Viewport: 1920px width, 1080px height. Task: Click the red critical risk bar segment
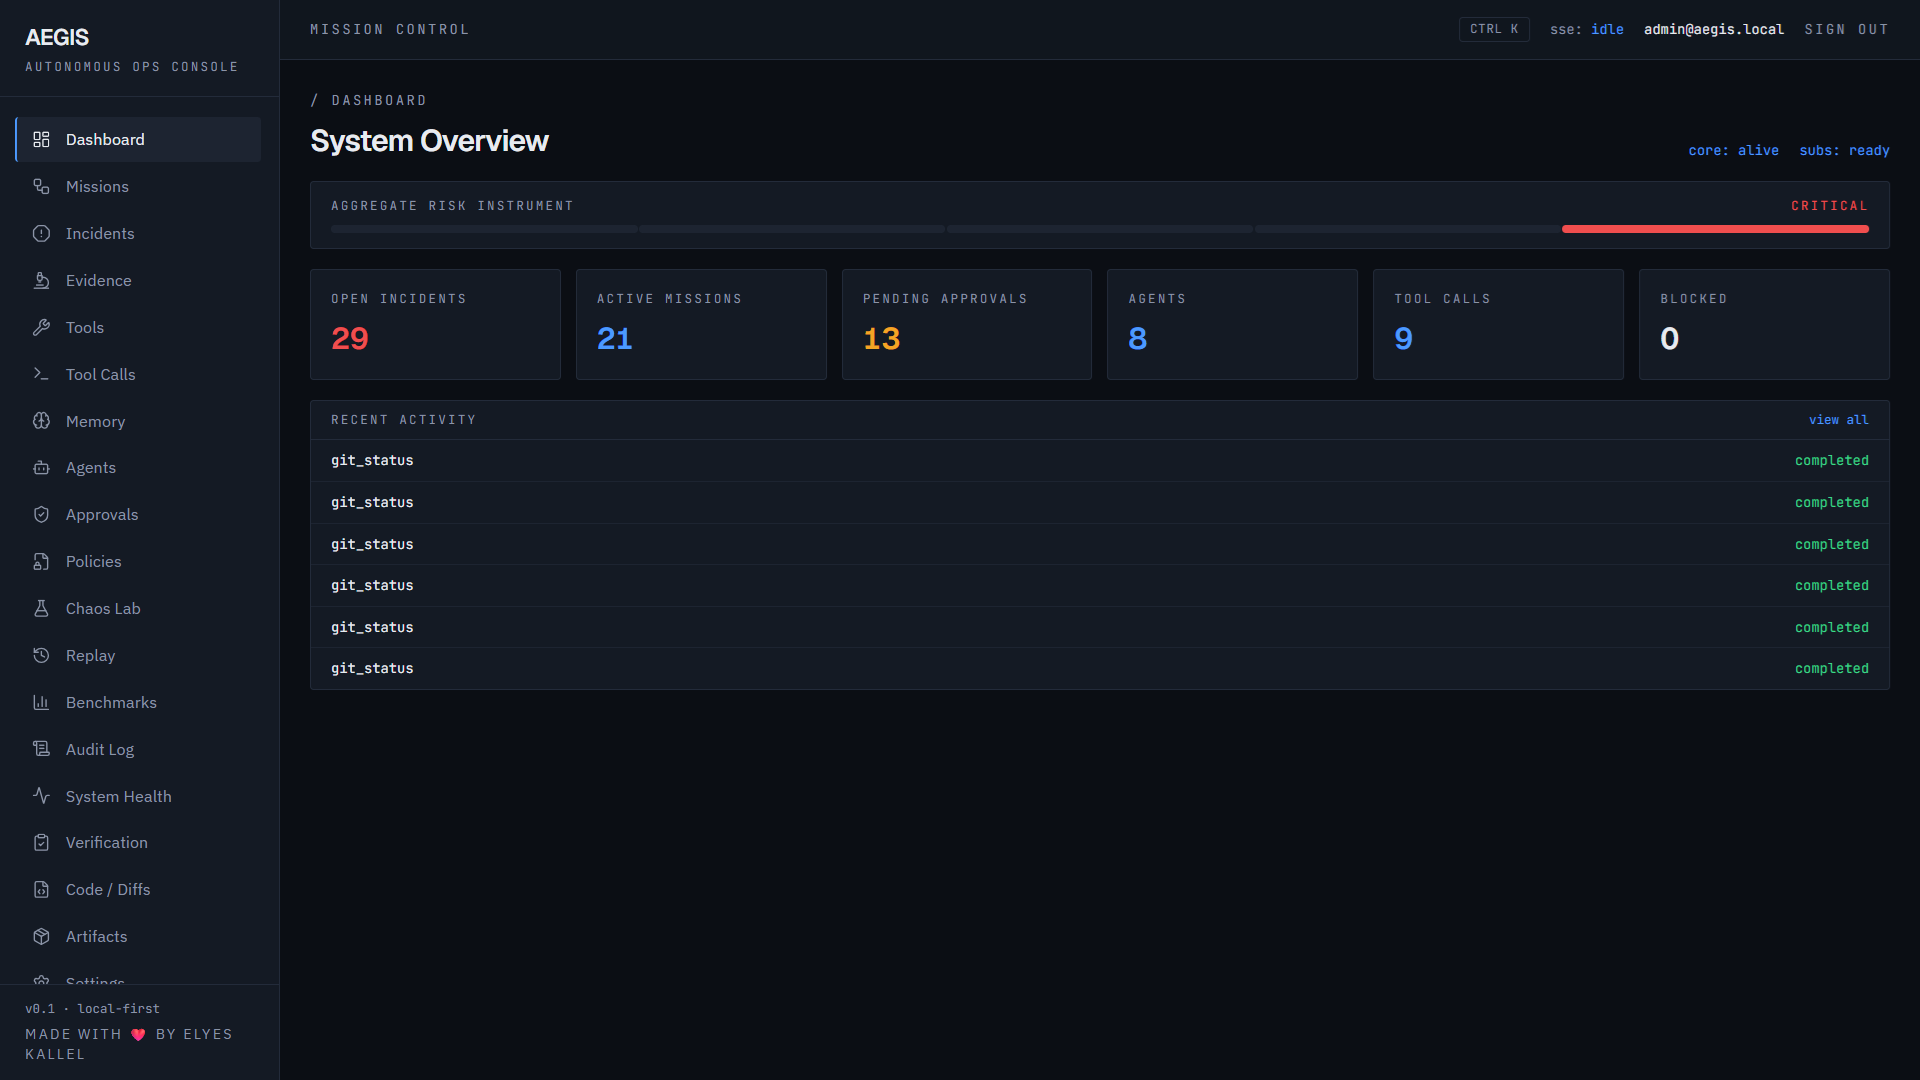click(x=1715, y=229)
